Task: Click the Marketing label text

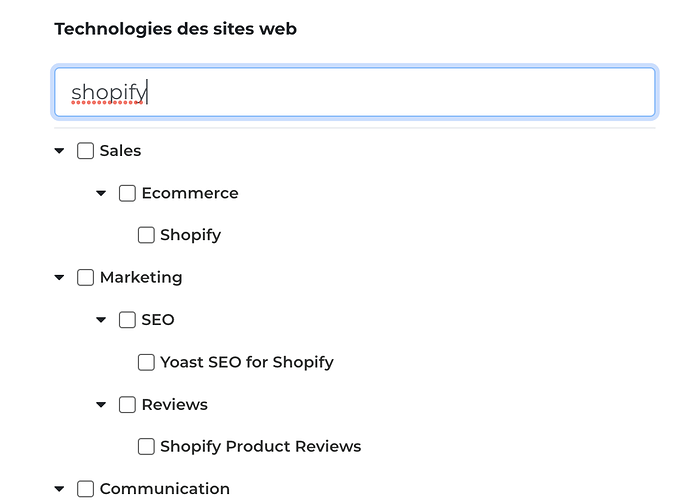Action: 141,277
